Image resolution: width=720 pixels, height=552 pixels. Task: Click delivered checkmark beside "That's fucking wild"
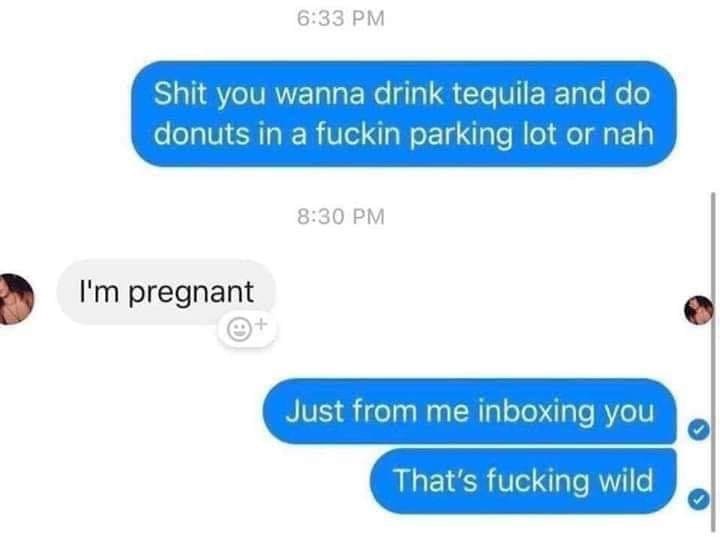coord(698,500)
